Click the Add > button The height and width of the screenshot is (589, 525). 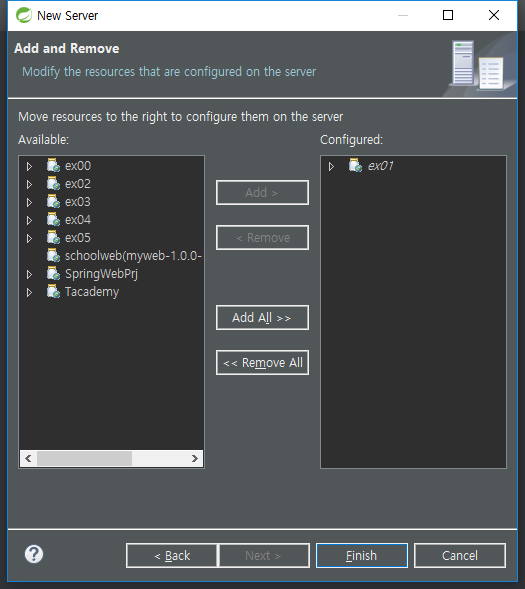click(262, 193)
